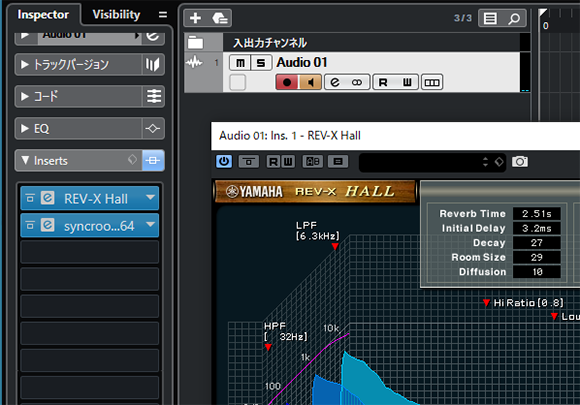
Task: Click the input/output channel folder icon
Action: coord(195,43)
